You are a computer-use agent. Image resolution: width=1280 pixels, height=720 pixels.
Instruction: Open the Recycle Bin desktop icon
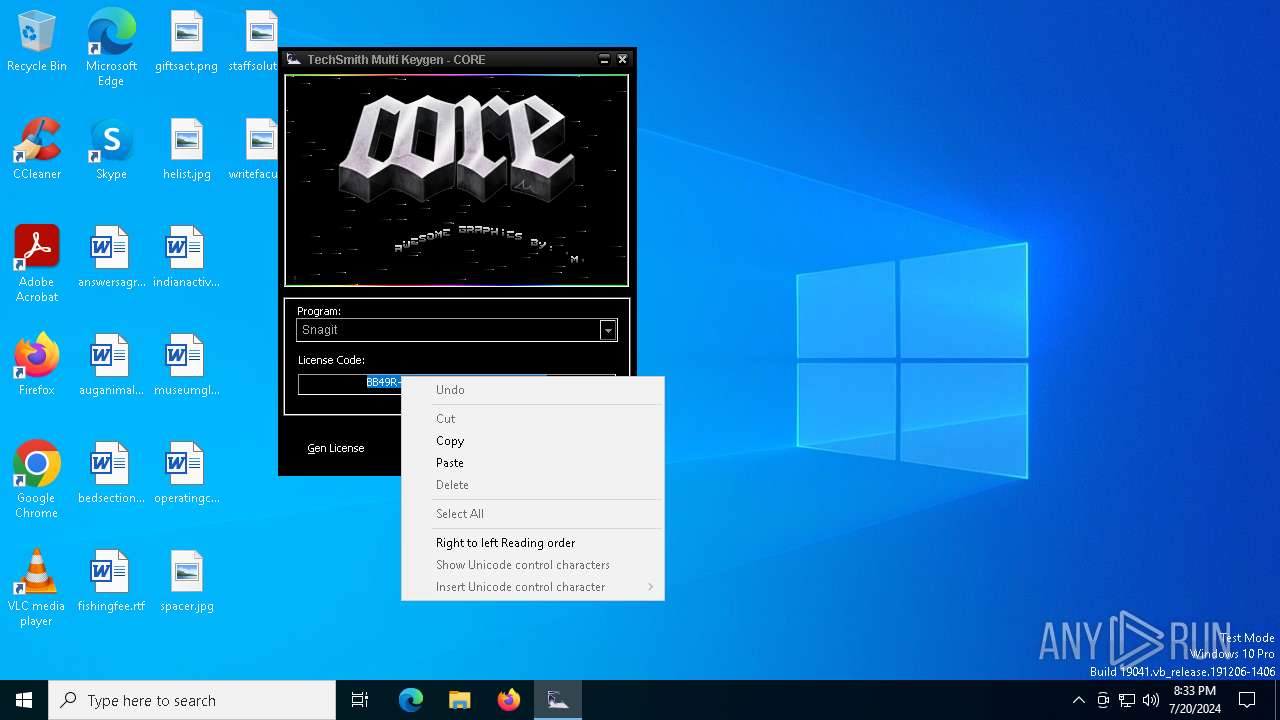pyautogui.click(x=37, y=40)
